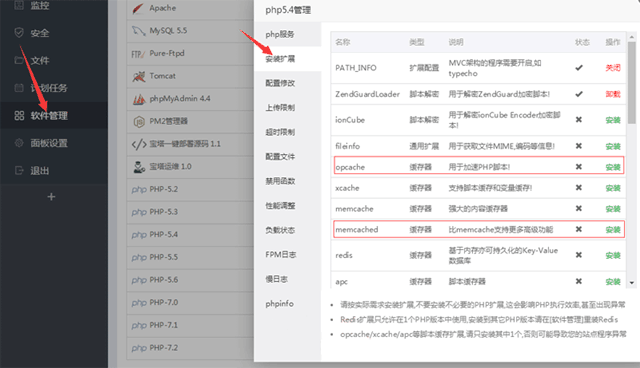The image size is (640, 368).
Task: Click the Apache software row label
Action: point(162,8)
